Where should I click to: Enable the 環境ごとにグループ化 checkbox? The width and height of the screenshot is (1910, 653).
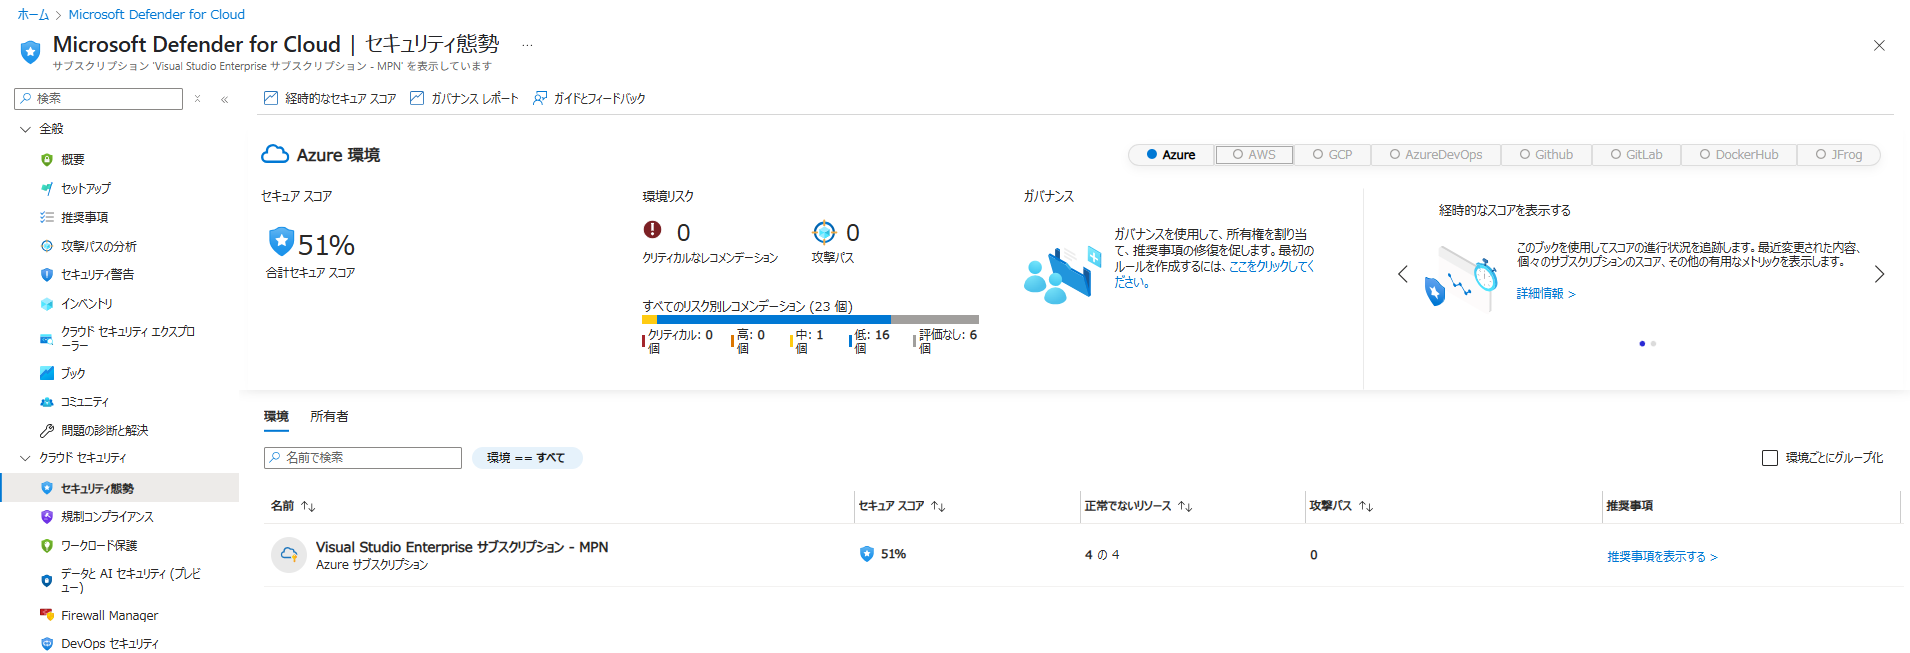(1770, 458)
